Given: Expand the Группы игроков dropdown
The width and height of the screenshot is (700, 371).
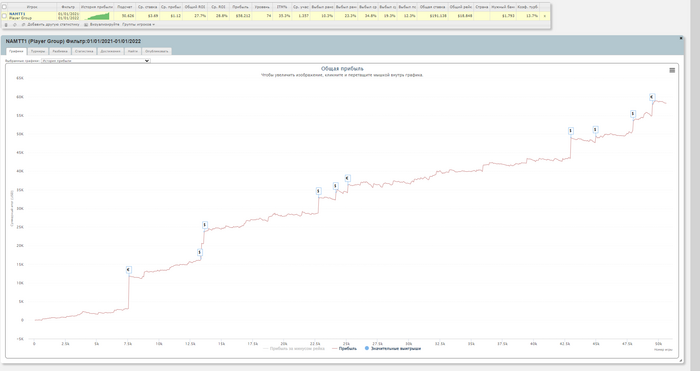Looking at the screenshot, I should coord(138,25).
